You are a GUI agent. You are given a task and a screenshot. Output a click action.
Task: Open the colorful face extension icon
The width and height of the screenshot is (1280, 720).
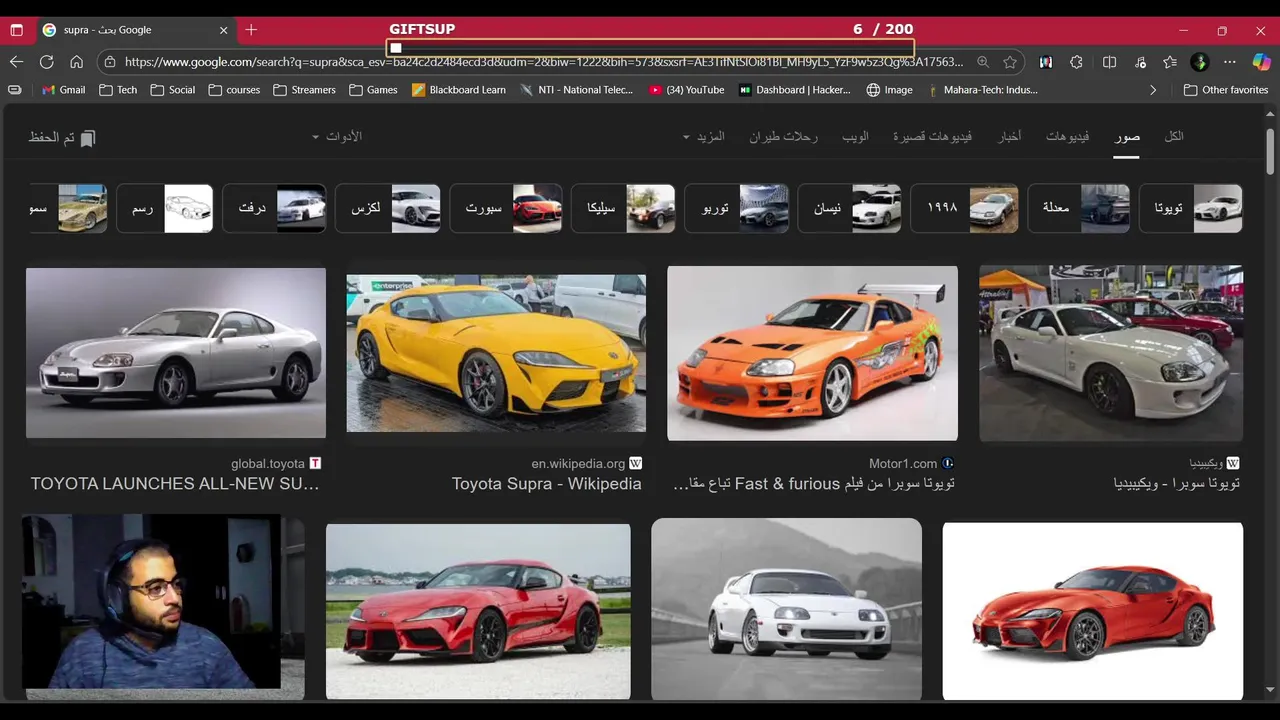click(x=1046, y=62)
